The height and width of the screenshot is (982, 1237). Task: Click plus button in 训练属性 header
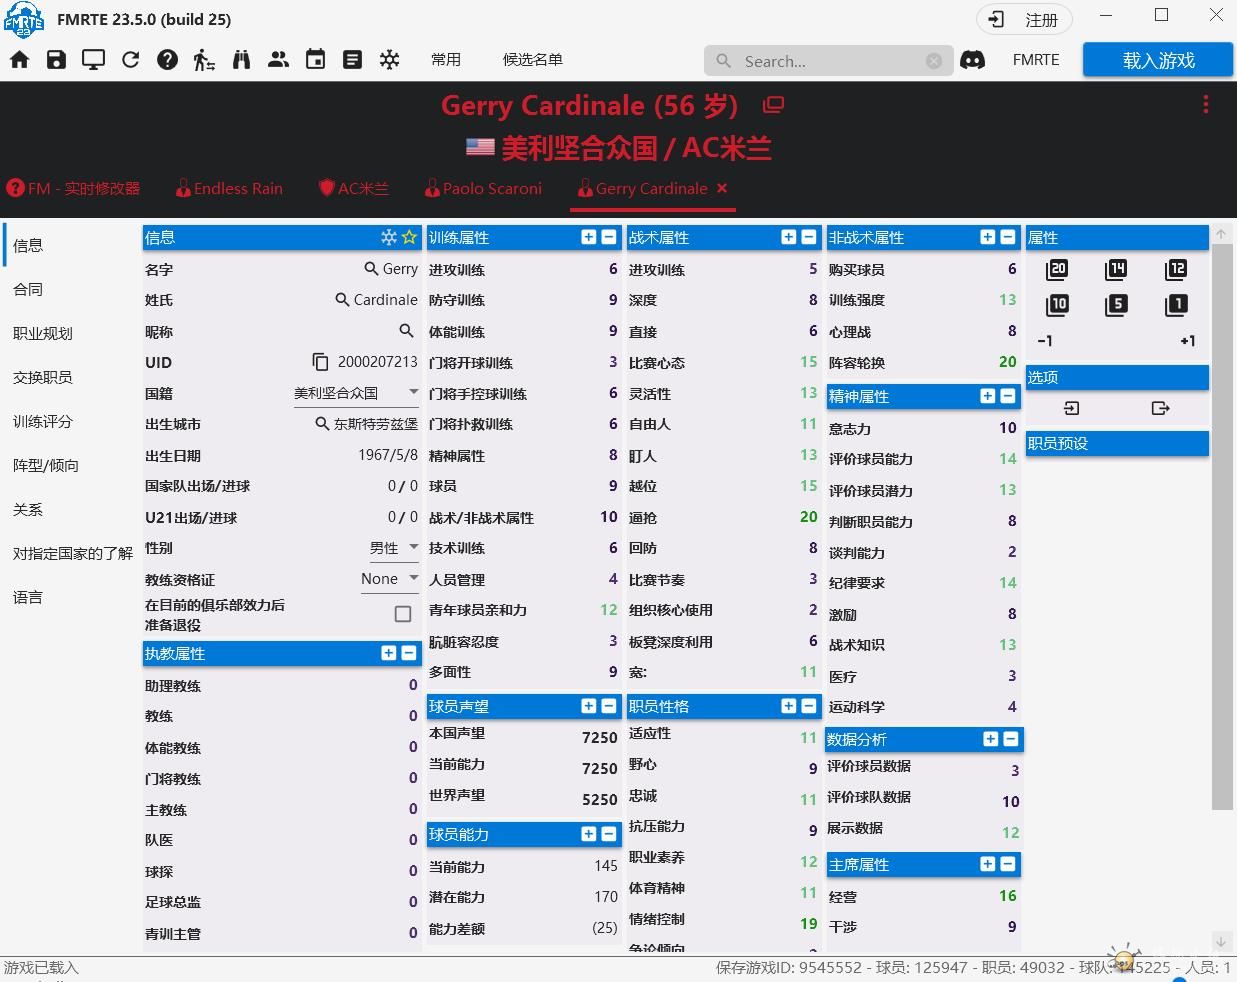(589, 237)
